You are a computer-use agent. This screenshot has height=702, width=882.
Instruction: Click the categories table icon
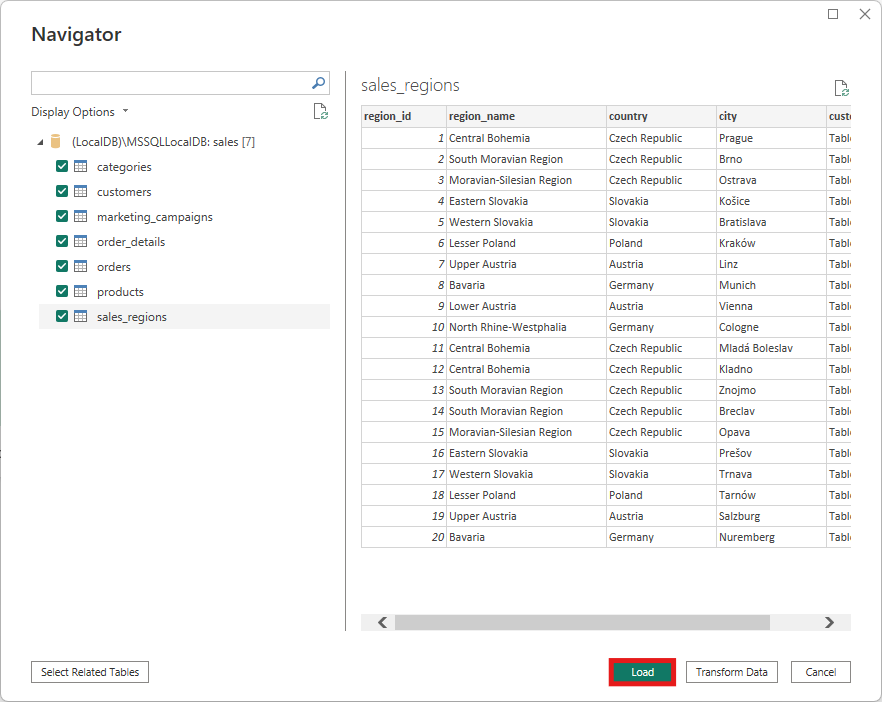pyautogui.click(x=81, y=166)
